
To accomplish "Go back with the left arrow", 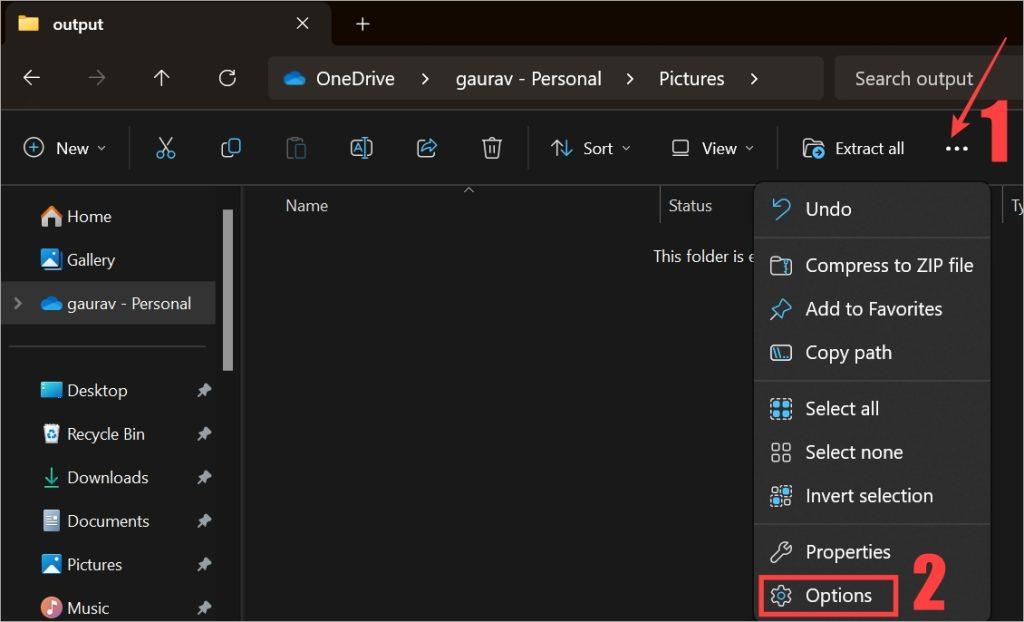I will (x=32, y=78).
